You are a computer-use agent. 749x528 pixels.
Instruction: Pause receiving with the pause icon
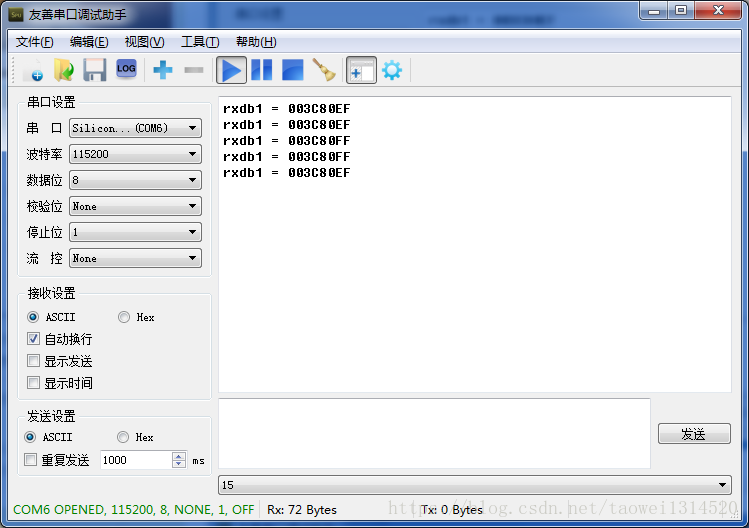pyautogui.click(x=262, y=70)
